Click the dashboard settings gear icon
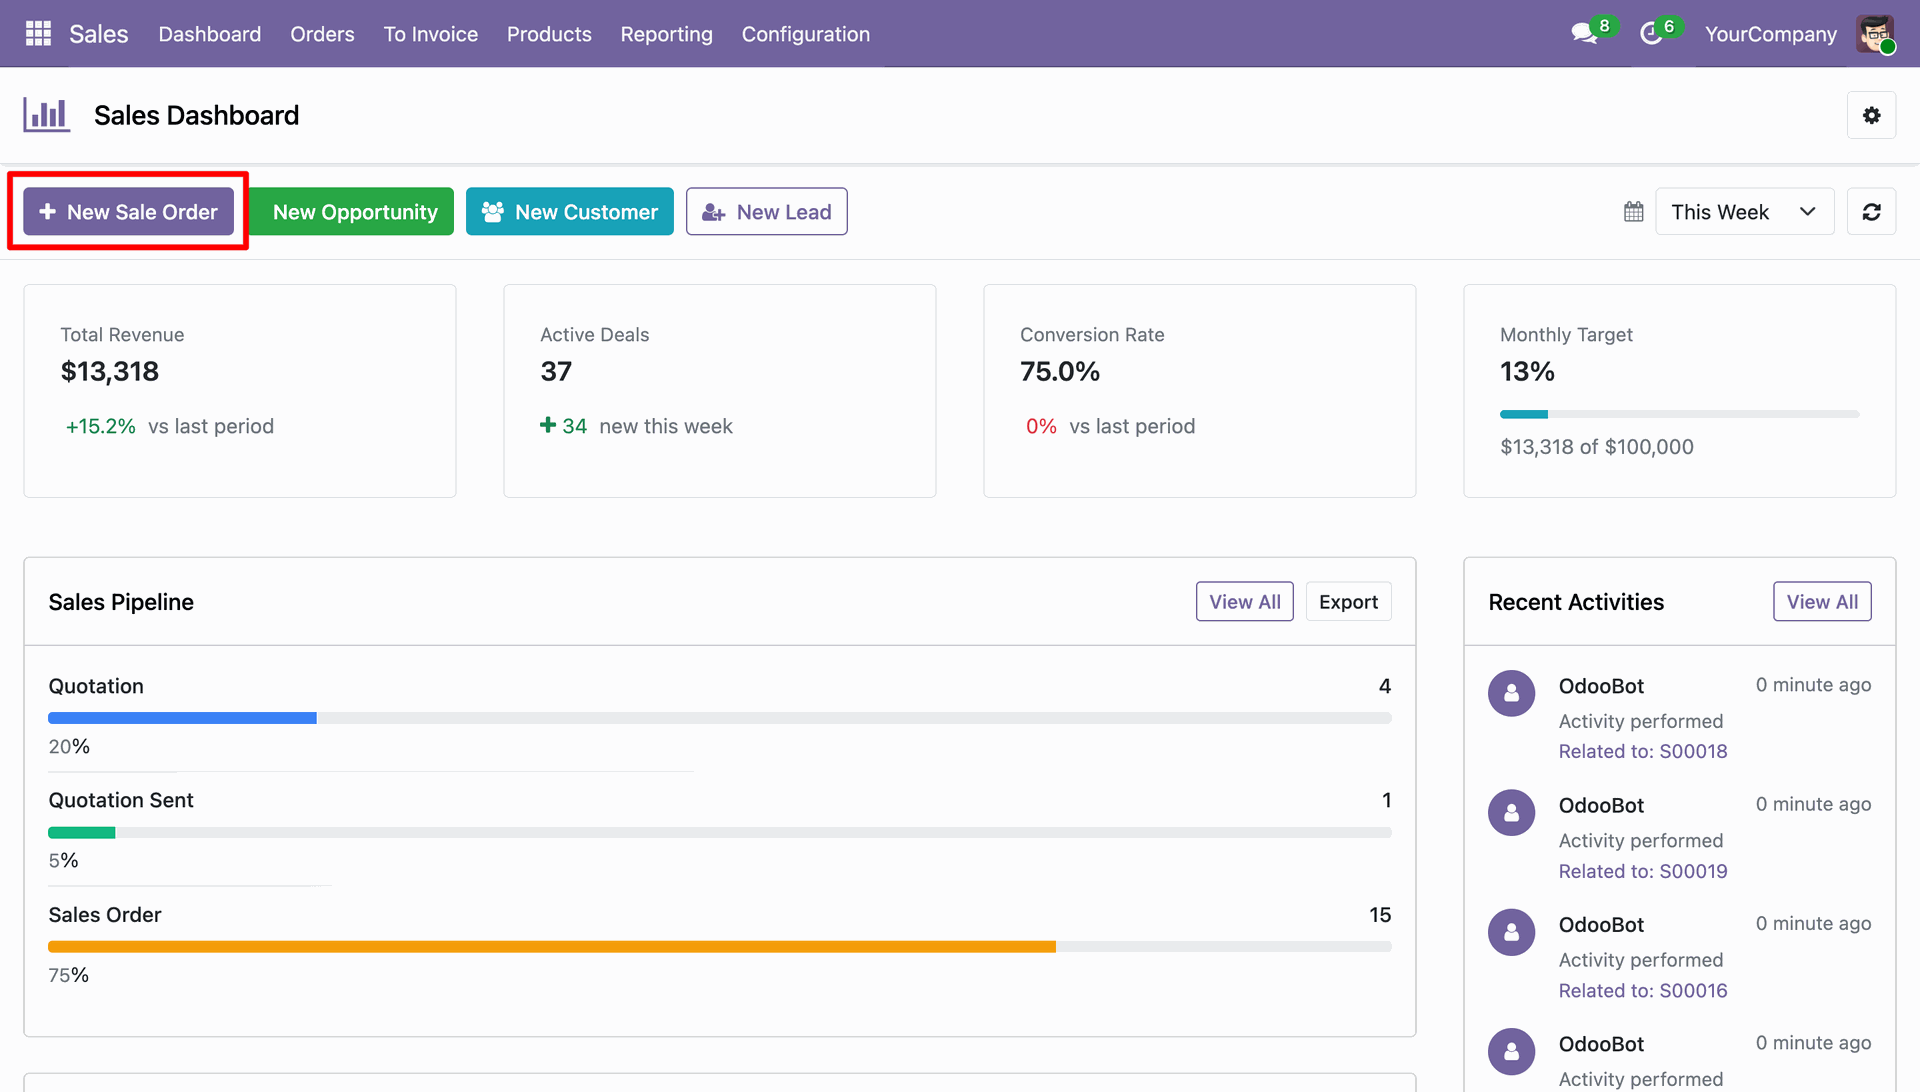 point(1871,115)
